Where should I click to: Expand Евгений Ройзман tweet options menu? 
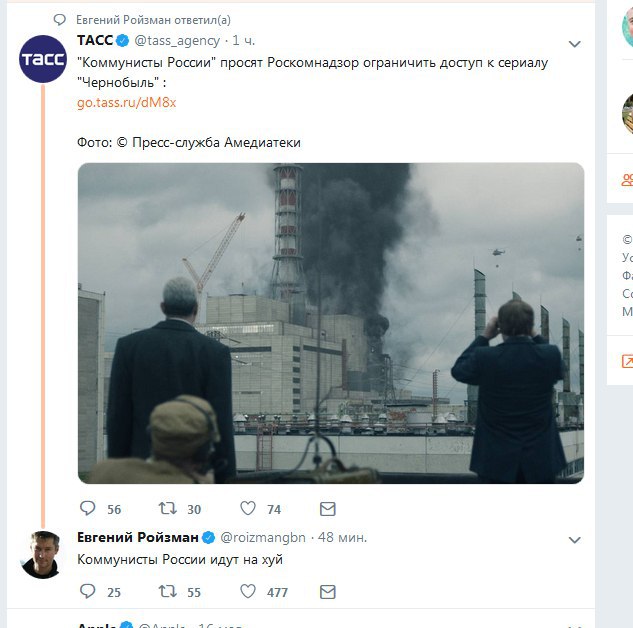(574, 540)
